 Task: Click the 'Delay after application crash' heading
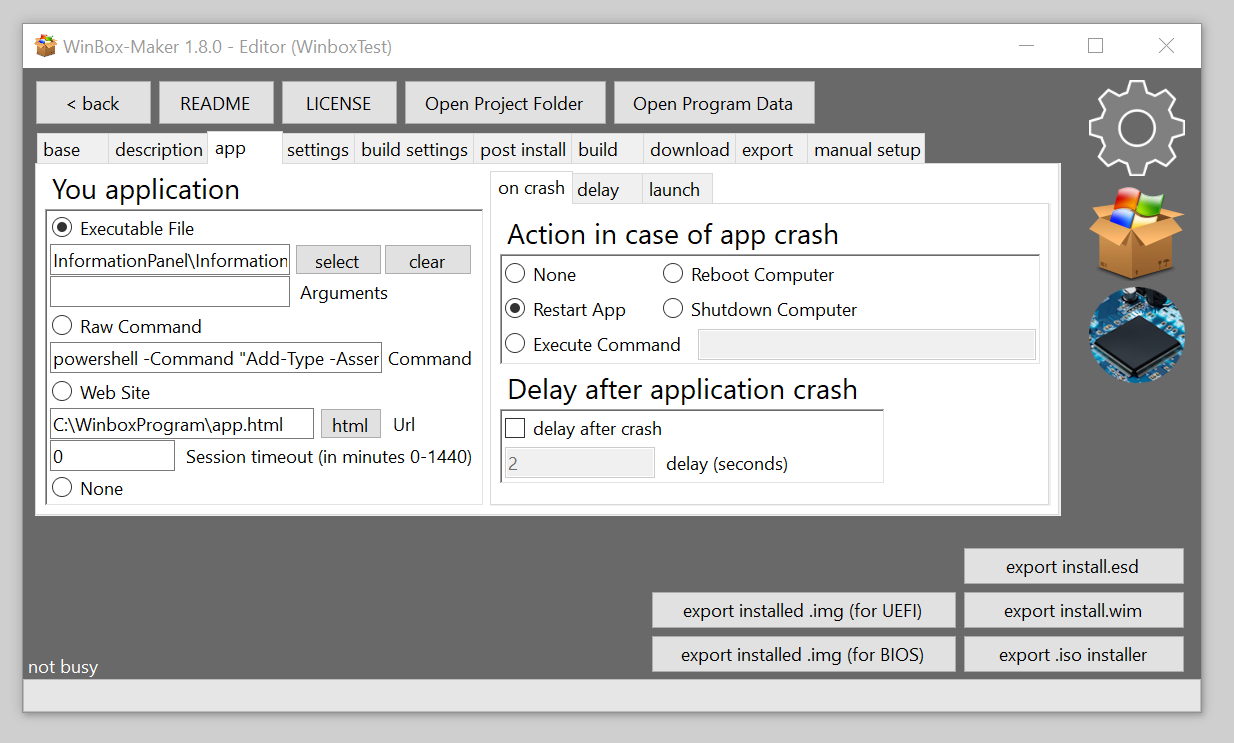point(682,389)
